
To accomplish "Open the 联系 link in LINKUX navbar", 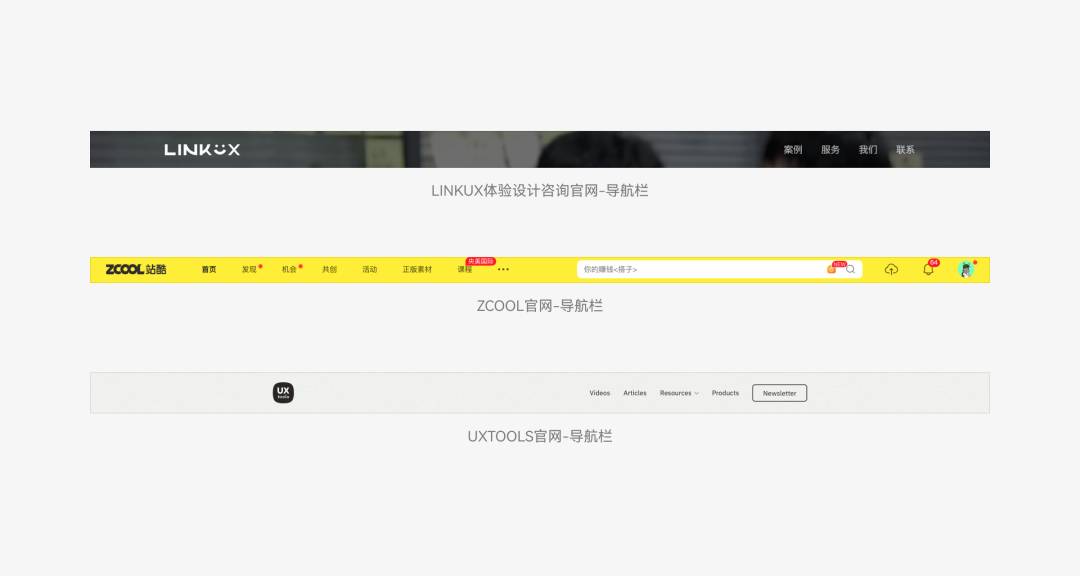I will [x=905, y=150].
